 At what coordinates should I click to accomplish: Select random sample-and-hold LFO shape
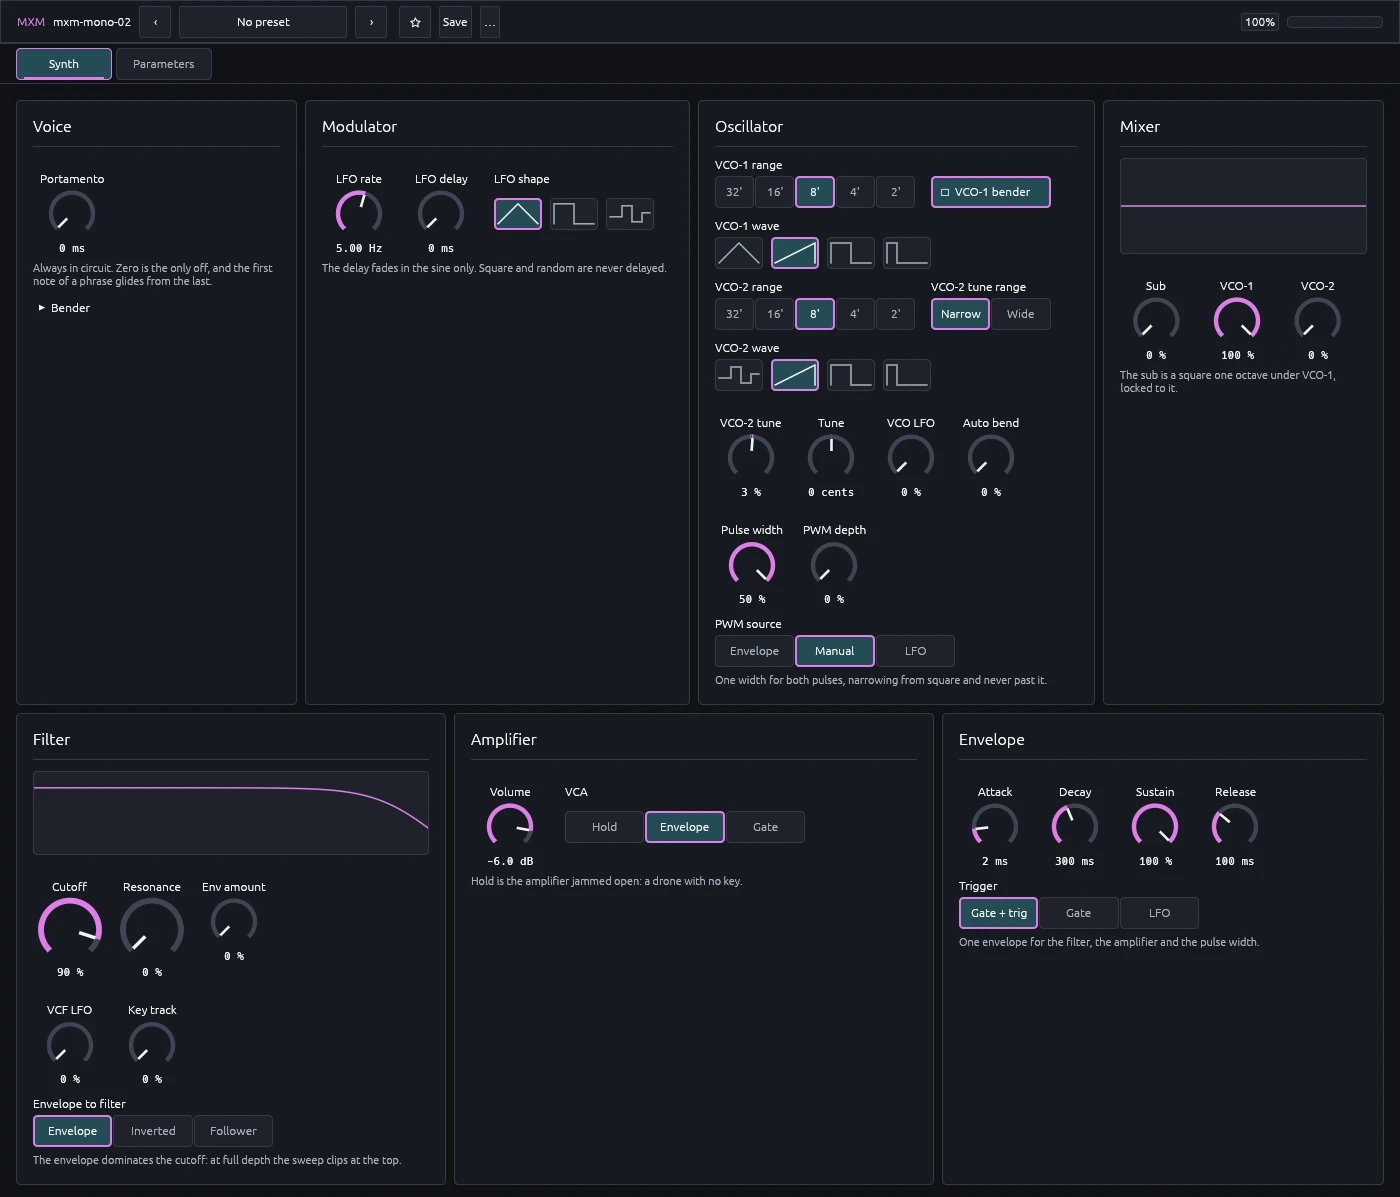tap(630, 214)
